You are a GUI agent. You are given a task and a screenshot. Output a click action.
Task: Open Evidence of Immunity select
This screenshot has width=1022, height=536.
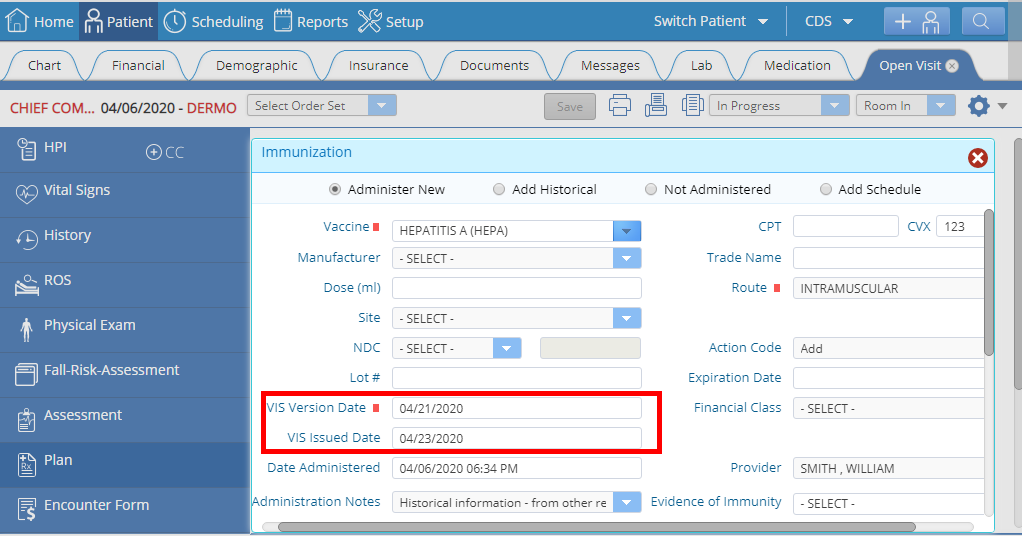[888, 503]
